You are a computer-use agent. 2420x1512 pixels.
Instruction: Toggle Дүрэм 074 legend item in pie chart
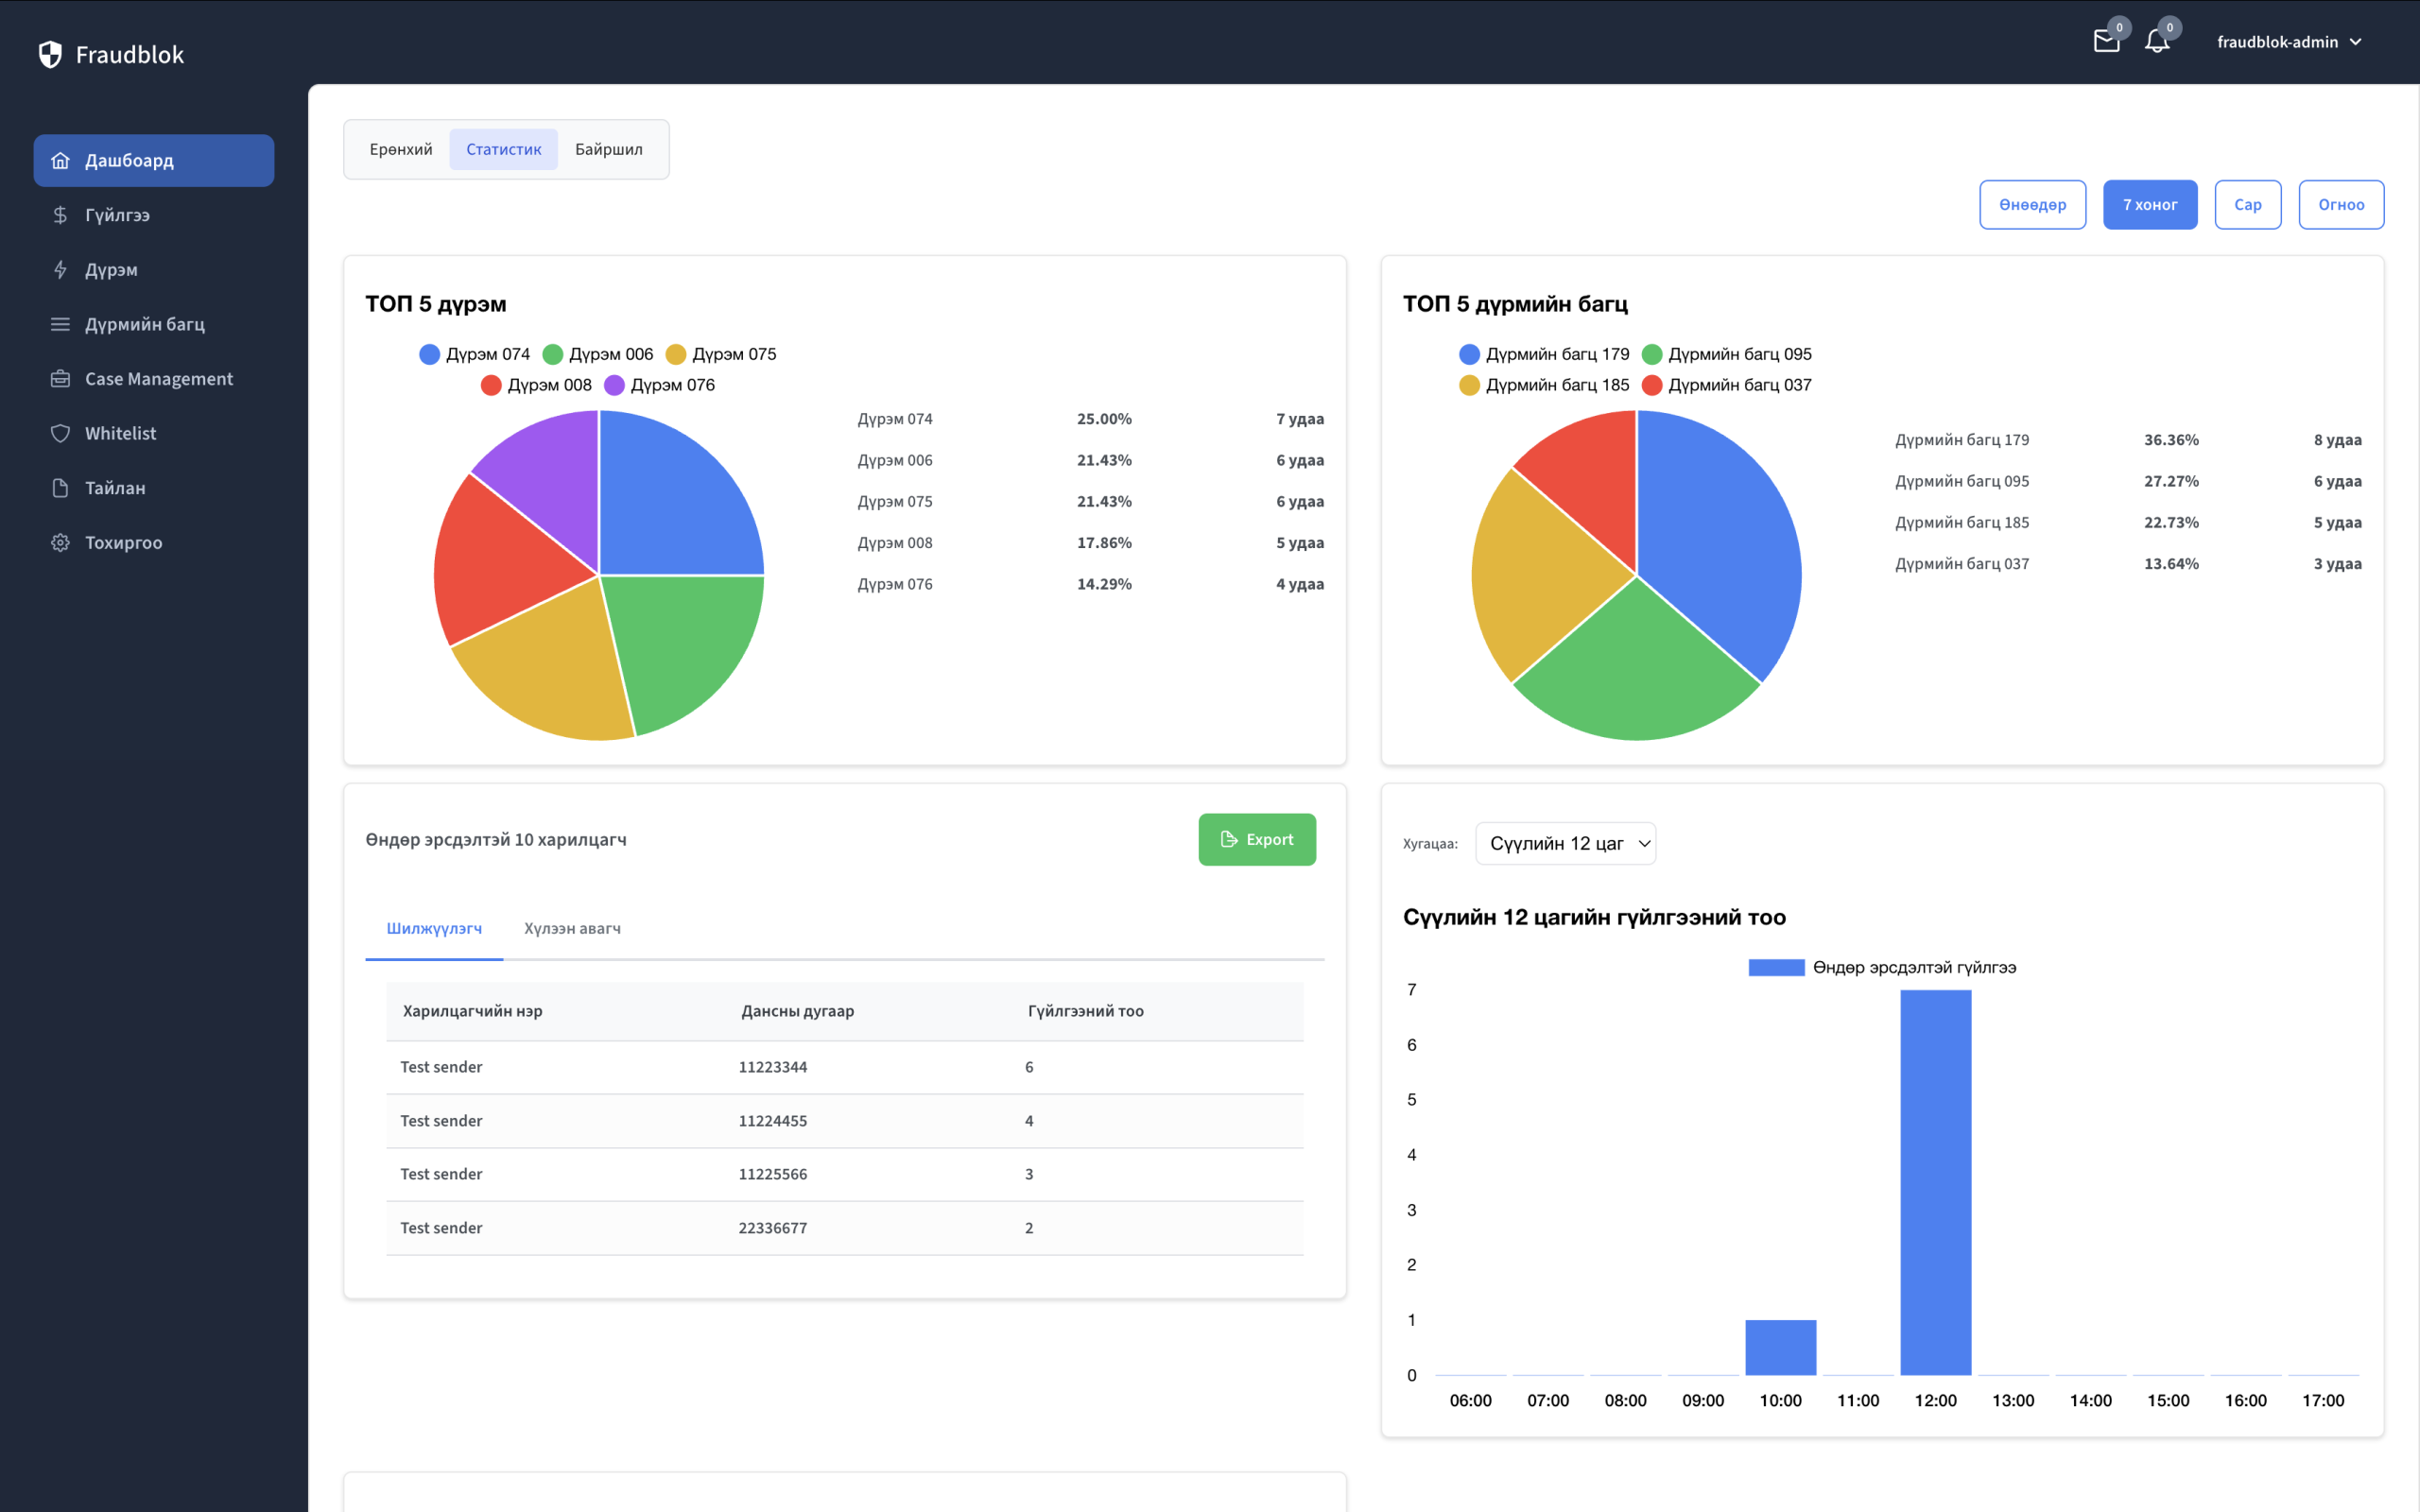[x=475, y=354]
